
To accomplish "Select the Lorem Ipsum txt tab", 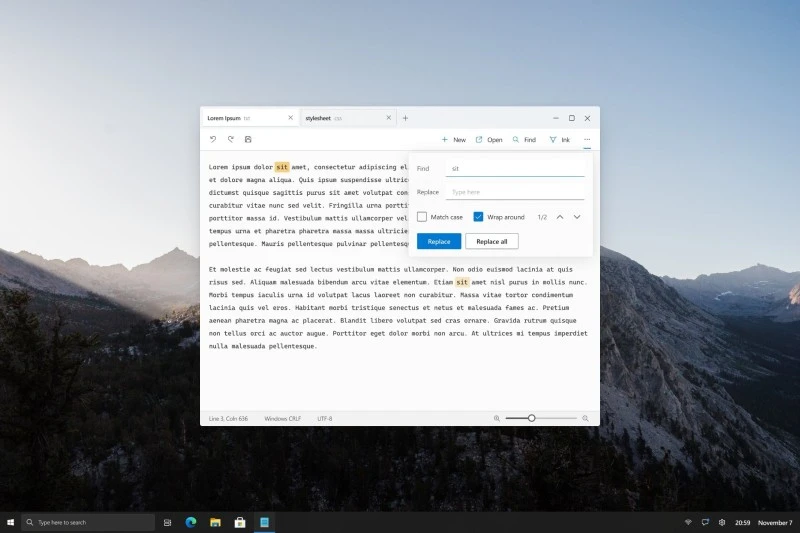I will 240,118.
